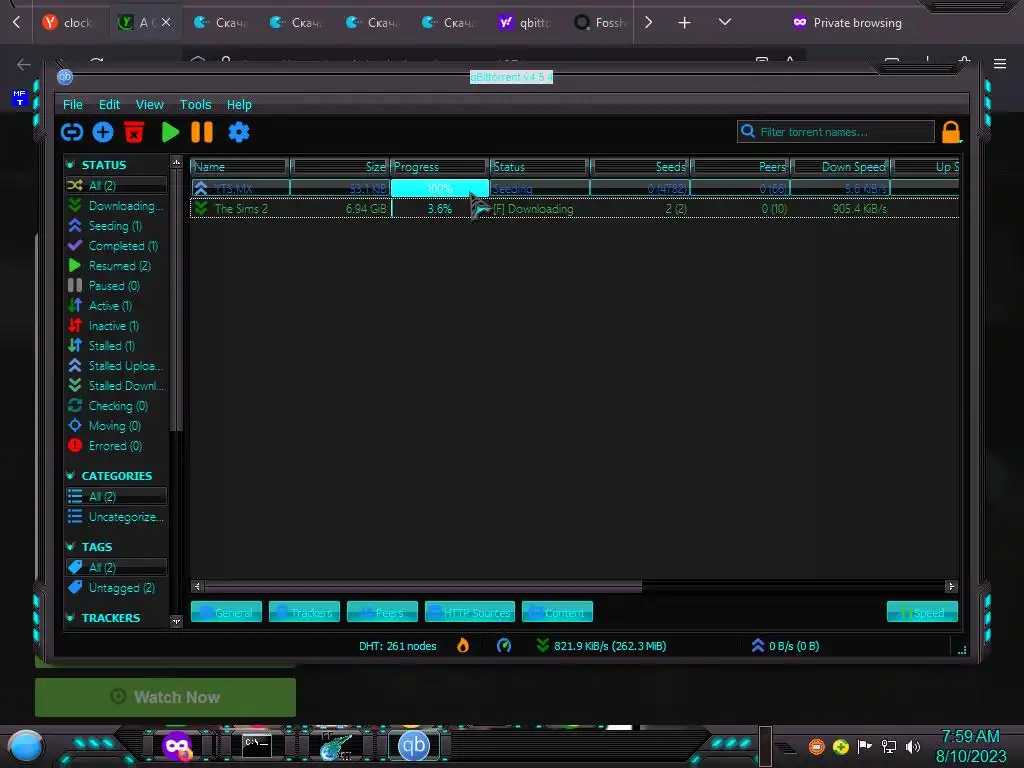This screenshot has height=768, width=1024.
Task: Click the Add torrent file plus icon
Action: pos(103,133)
